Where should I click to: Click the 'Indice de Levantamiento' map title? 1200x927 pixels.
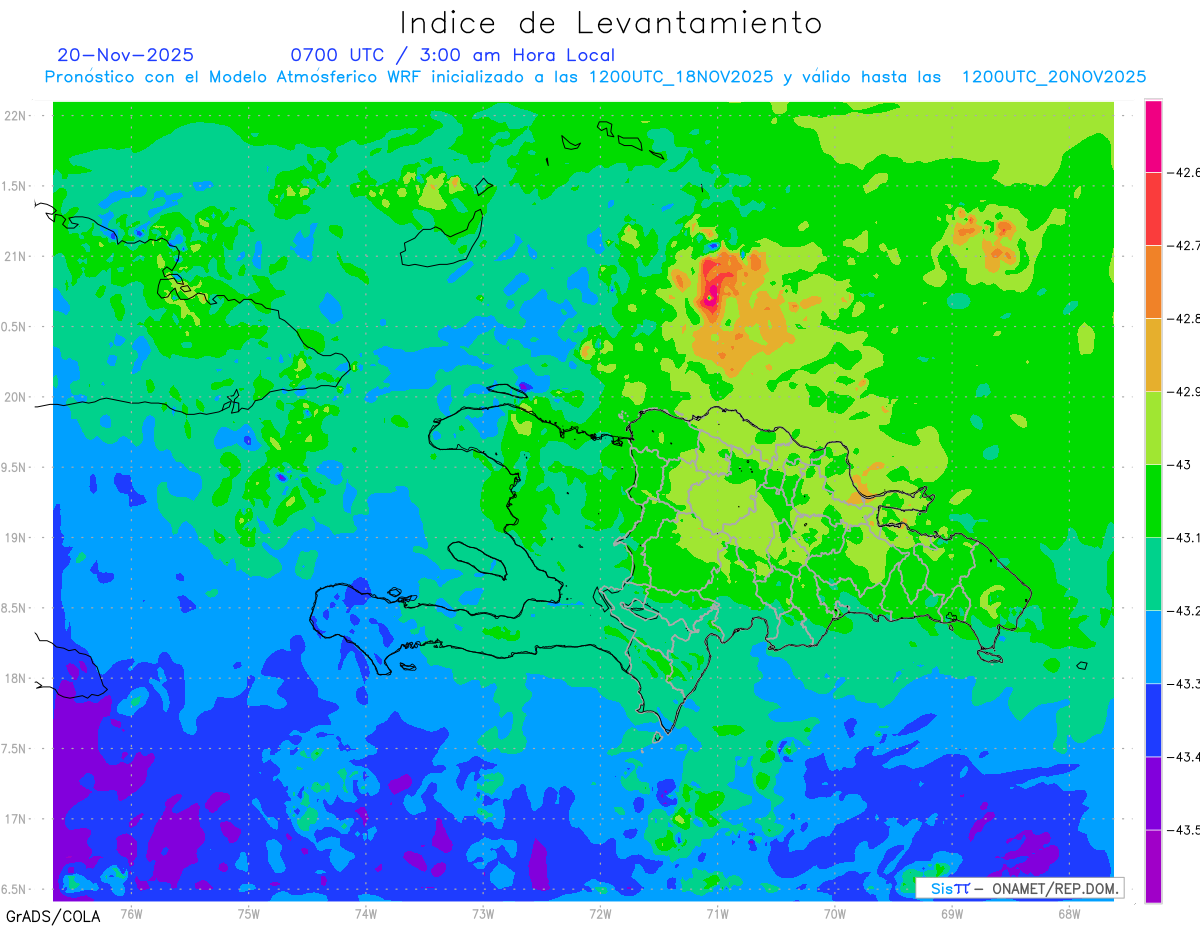coord(611,22)
